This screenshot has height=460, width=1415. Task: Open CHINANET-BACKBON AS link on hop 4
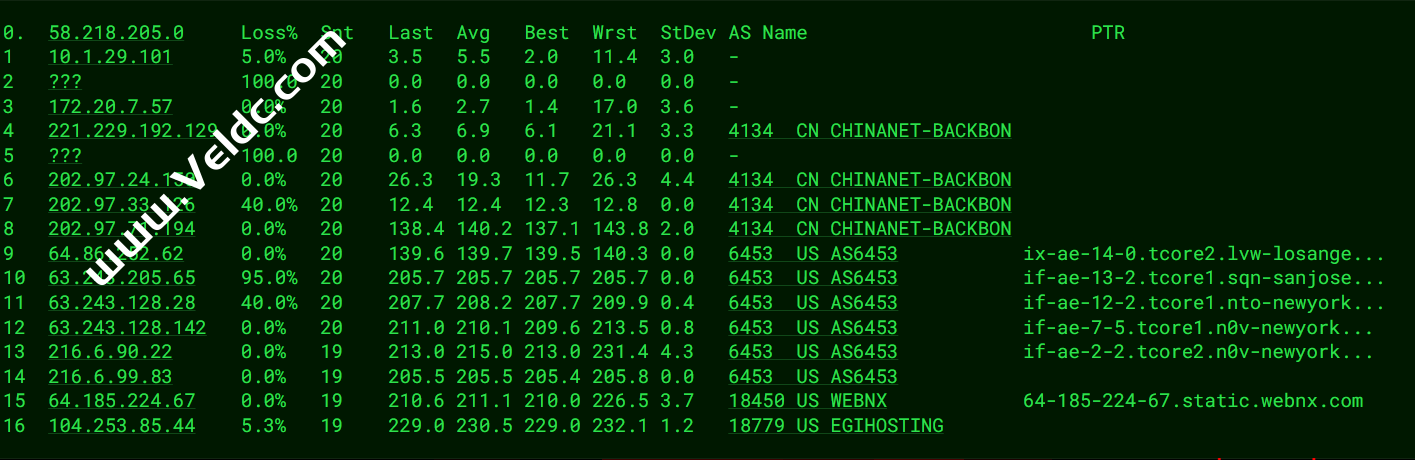pyautogui.click(x=869, y=131)
